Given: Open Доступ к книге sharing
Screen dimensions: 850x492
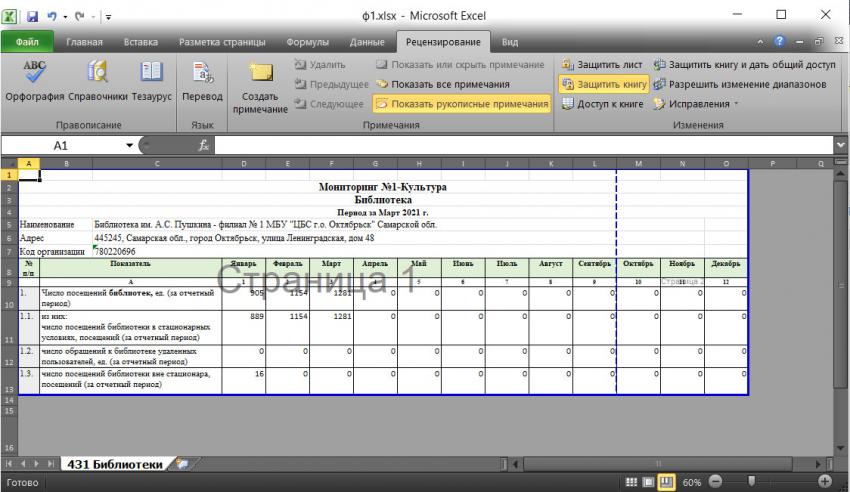Looking at the screenshot, I should click(x=602, y=103).
